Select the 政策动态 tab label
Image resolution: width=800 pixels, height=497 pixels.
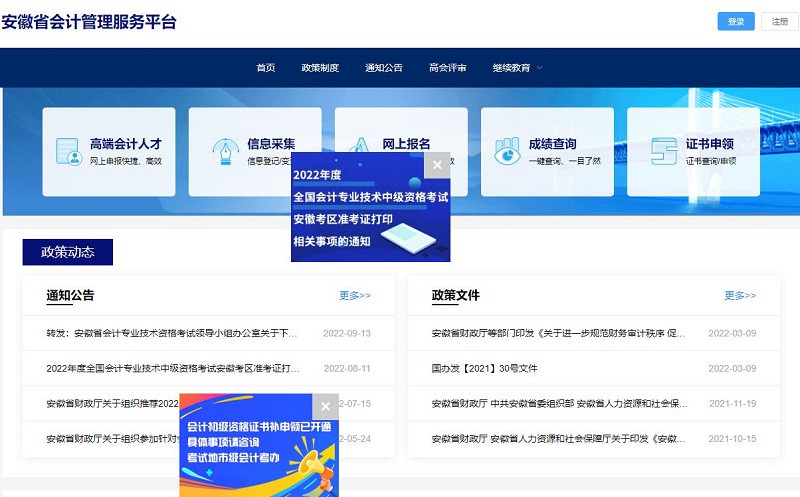(x=67, y=252)
